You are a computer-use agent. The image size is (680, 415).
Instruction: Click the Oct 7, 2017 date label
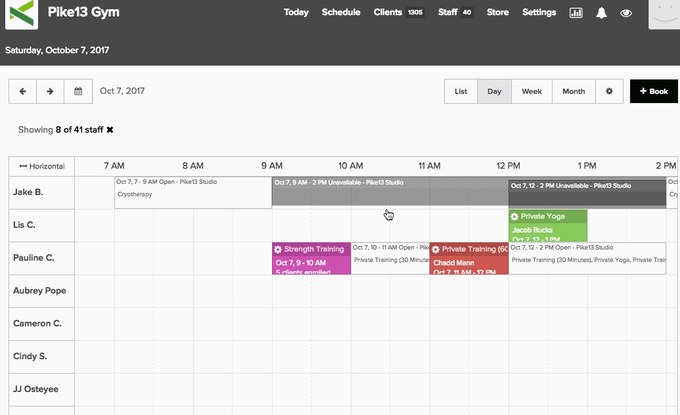tap(122, 91)
